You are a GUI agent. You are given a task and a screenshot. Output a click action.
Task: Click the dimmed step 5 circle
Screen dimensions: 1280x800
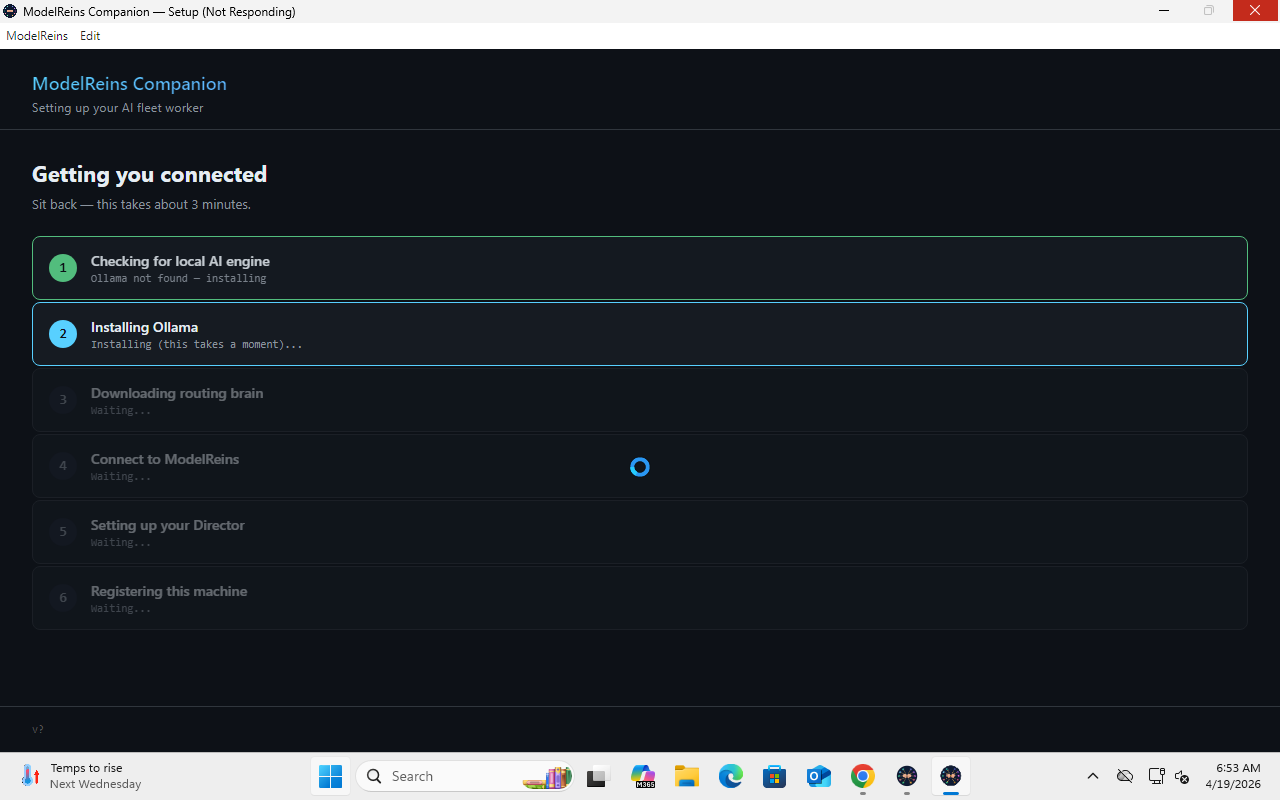63,532
